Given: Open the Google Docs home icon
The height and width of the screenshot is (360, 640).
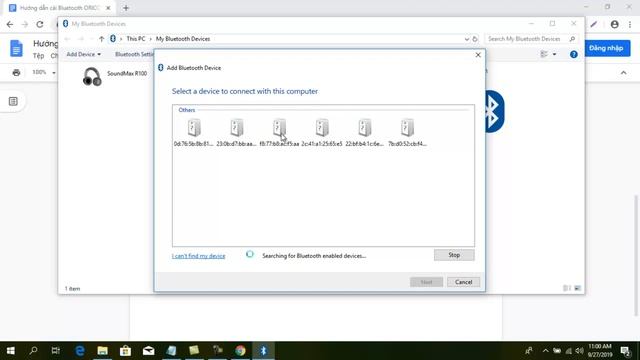Looking at the screenshot, I should [x=16, y=49].
